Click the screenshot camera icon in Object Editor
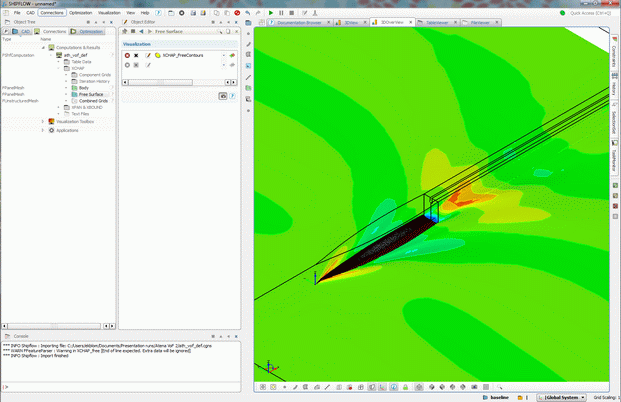Image resolution: width=621 pixels, height=402 pixels. point(223,96)
